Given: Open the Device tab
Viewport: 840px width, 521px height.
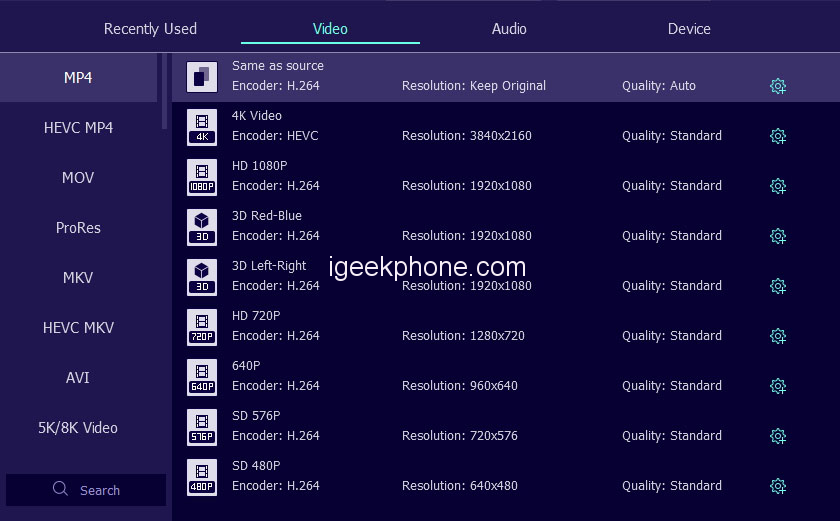Looking at the screenshot, I should pos(689,29).
